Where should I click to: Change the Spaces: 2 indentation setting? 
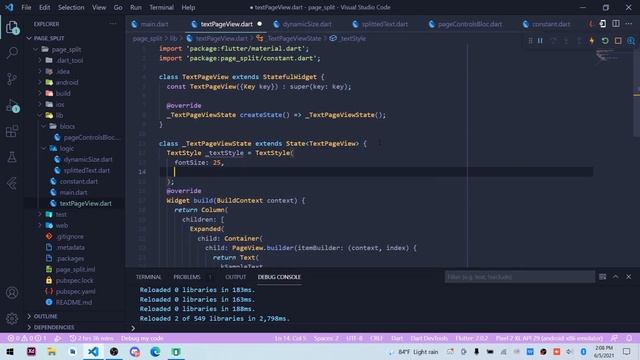pyautogui.click(x=326, y=338)
